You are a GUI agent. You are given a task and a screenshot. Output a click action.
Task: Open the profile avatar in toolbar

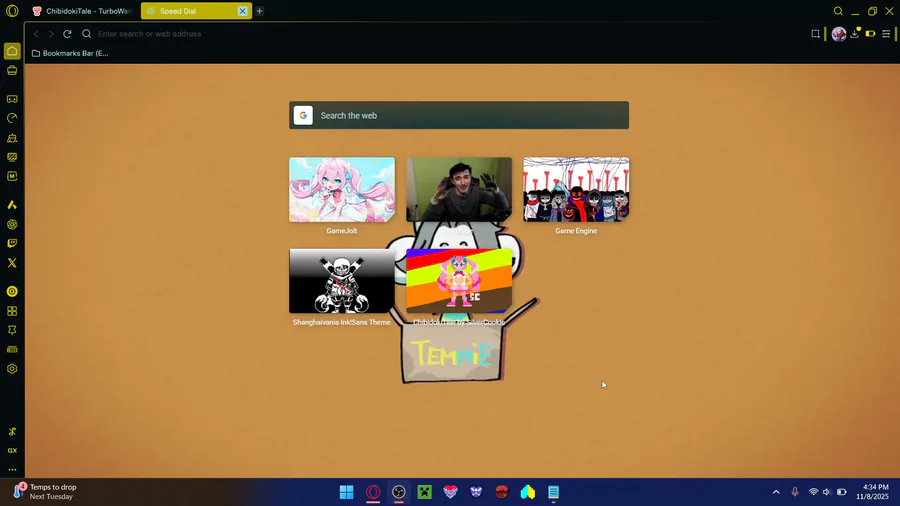click(839, 34)
